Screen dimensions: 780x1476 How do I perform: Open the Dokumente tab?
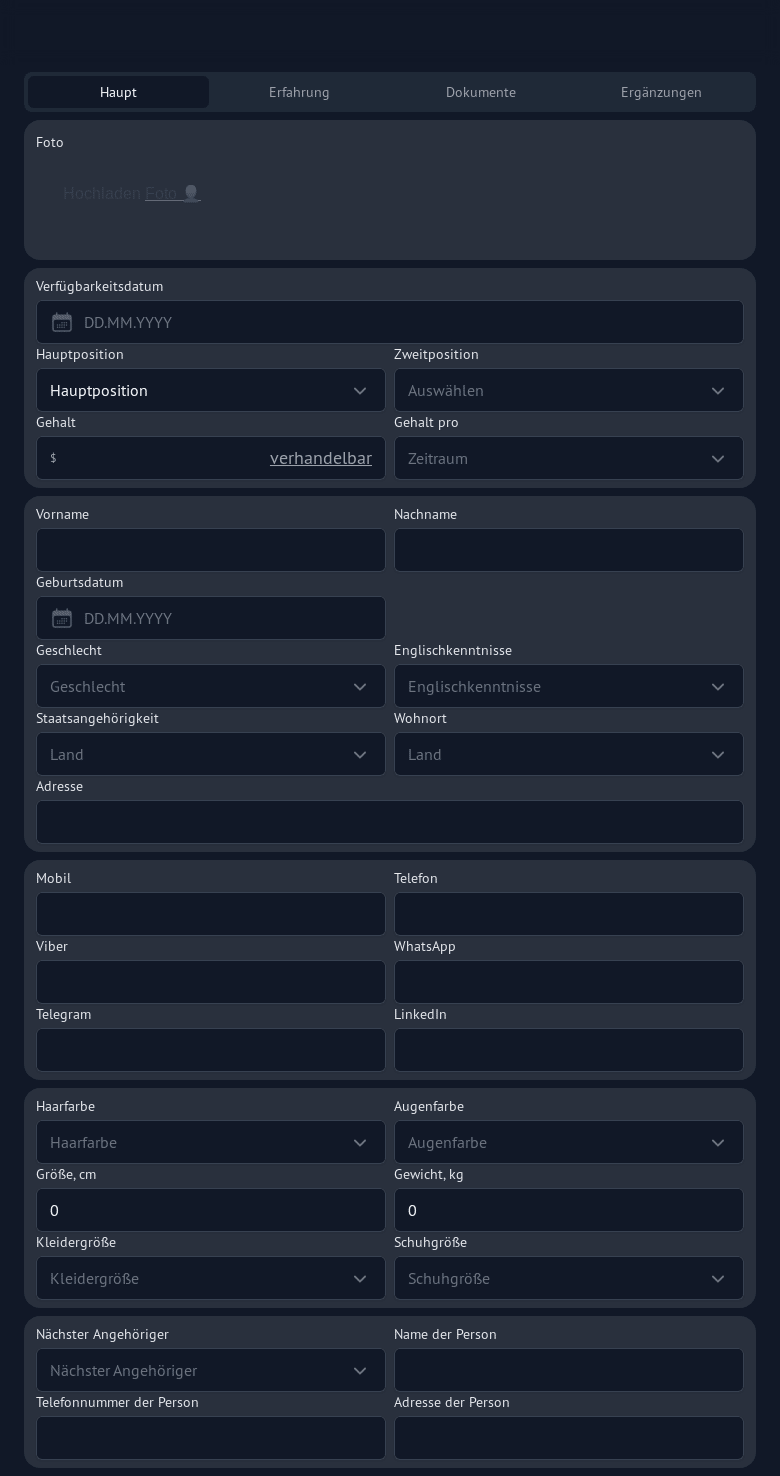click(481, 92)
